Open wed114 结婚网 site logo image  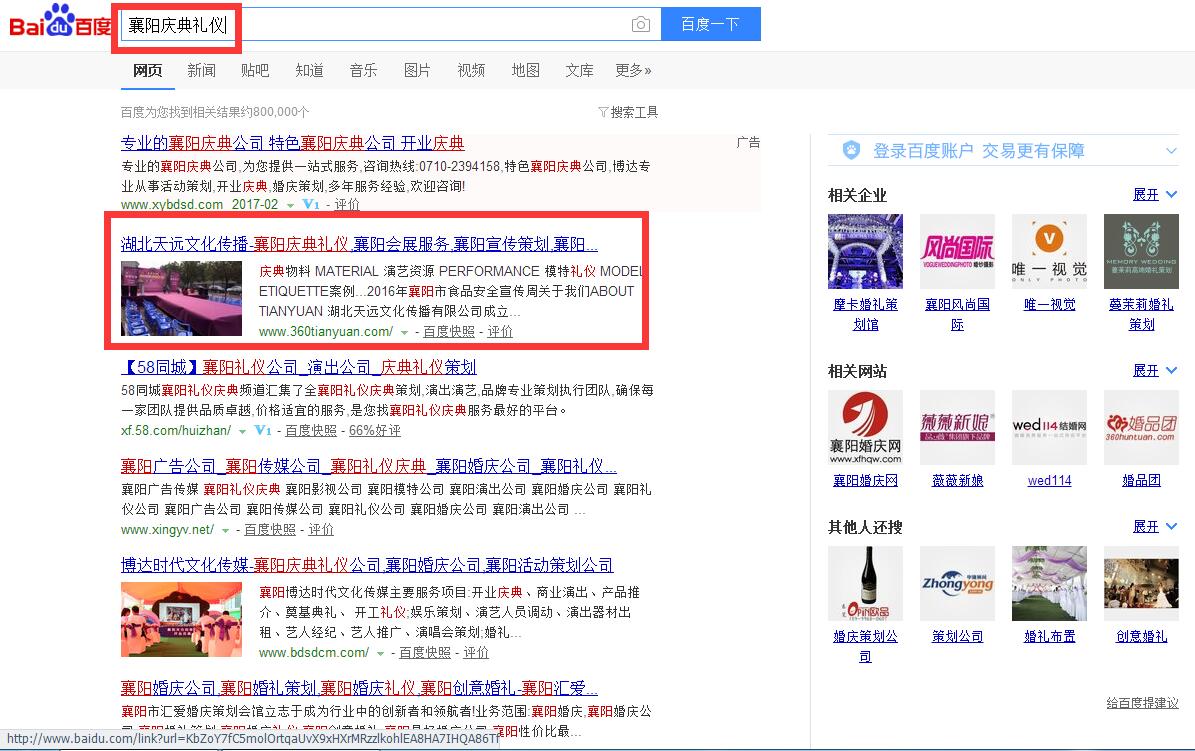[1049, 428]
